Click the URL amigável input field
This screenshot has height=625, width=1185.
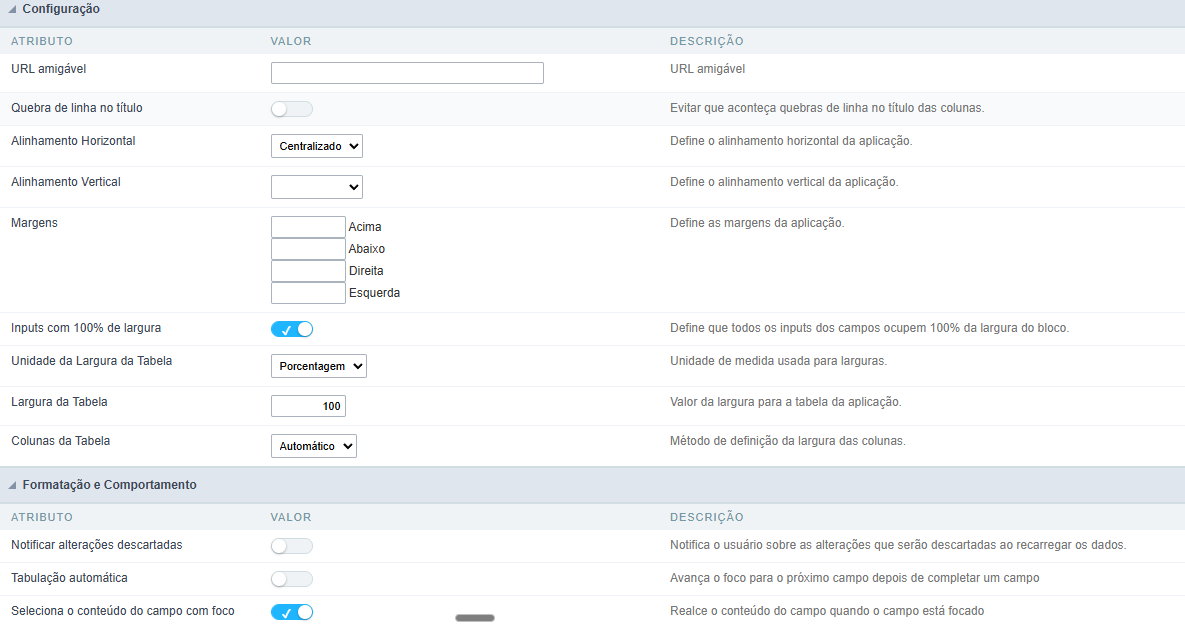tap(407, 73)
